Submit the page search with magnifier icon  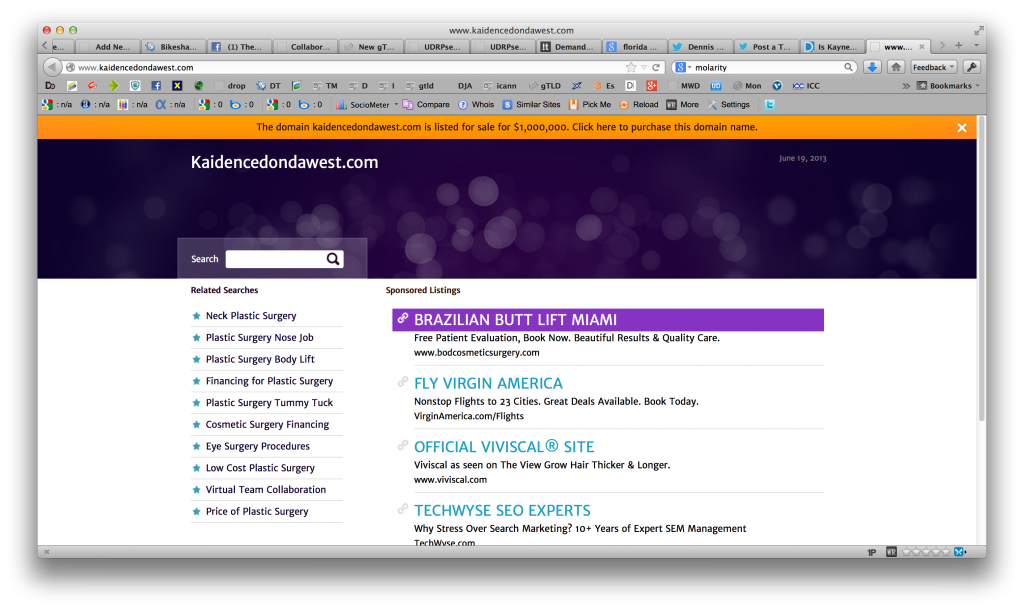pyautogui.click(x=333, y=259)
